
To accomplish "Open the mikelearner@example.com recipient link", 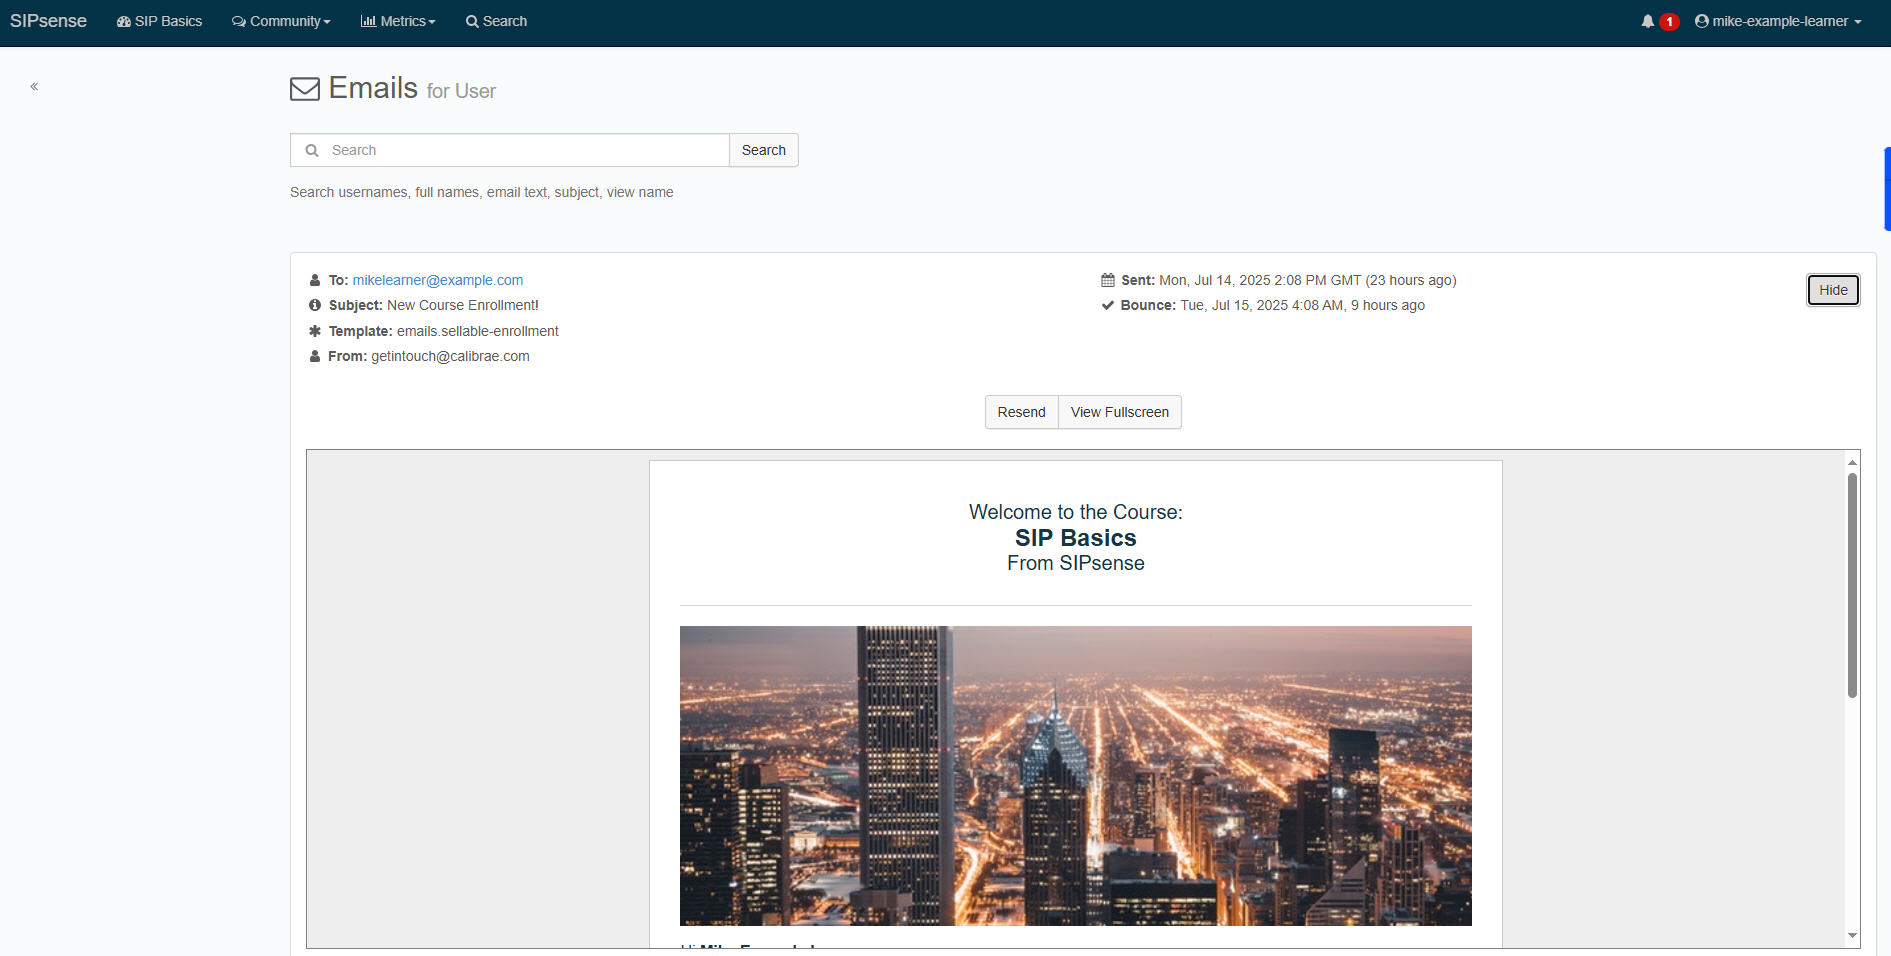I will [438, 280].
